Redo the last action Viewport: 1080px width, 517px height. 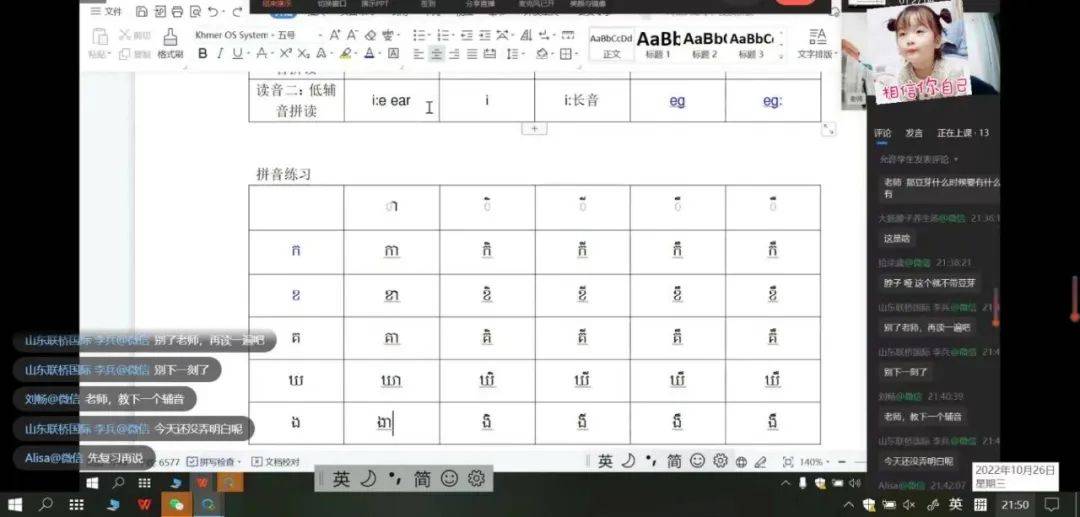click(x=237, y=11)
